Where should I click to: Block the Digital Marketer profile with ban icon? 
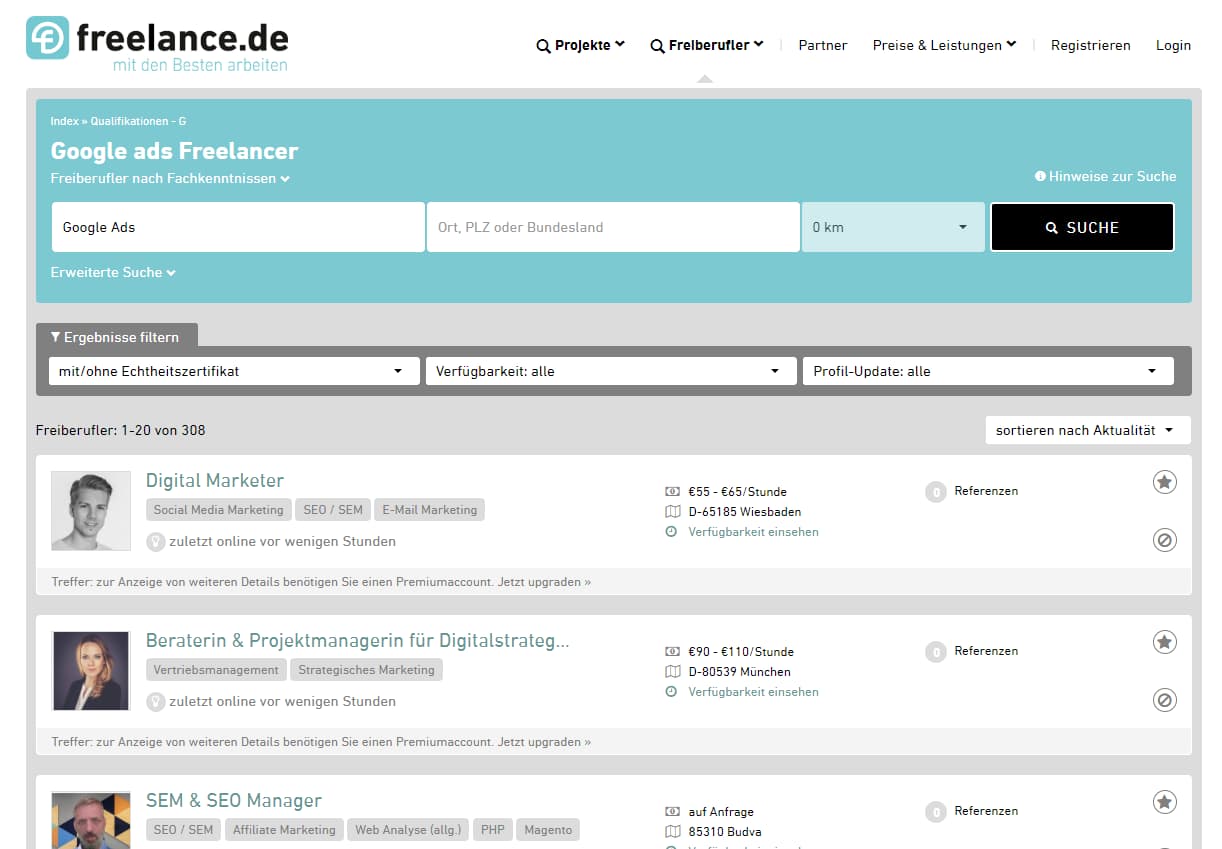coord(1164,541)
